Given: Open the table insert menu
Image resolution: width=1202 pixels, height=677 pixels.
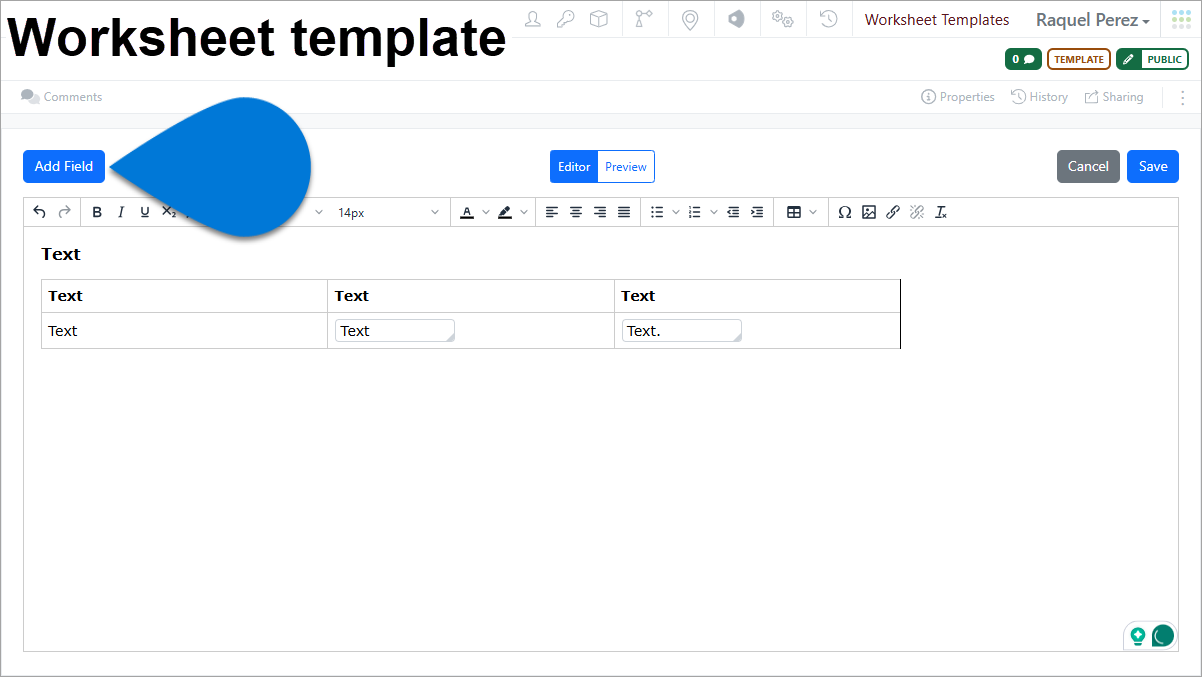Looking at the screenshot, I should point(802,212).
